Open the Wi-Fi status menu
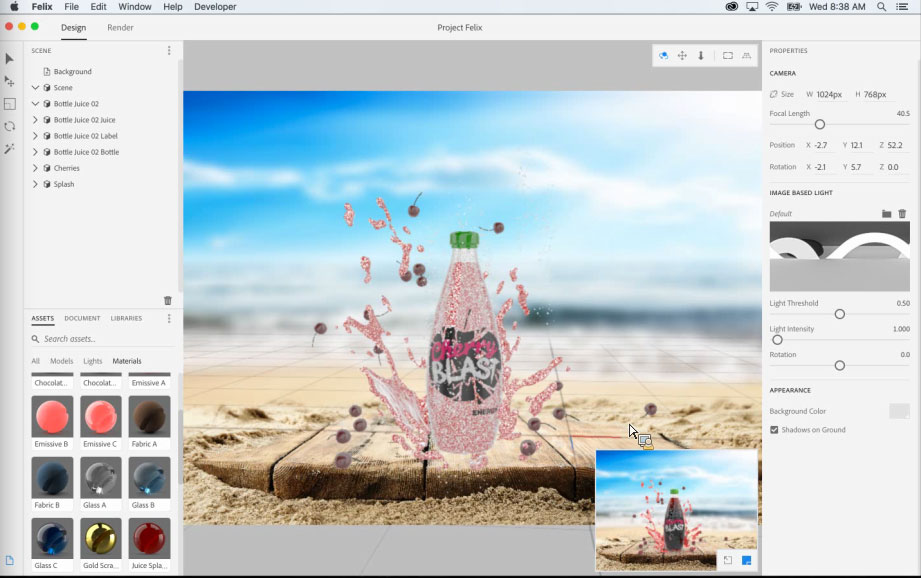This screenshot has height=578, width=921. 772,6
